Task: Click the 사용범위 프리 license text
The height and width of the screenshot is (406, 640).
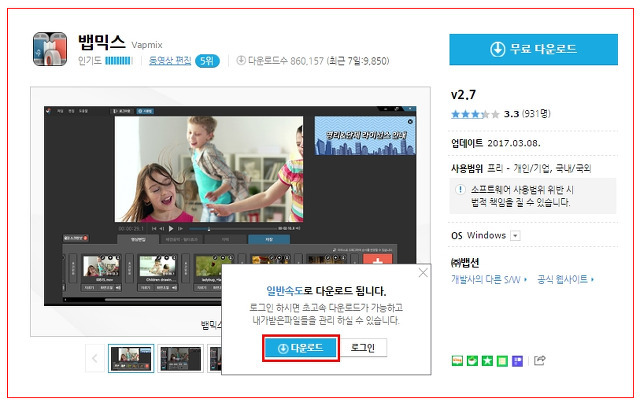Action: tap(521, 168)
